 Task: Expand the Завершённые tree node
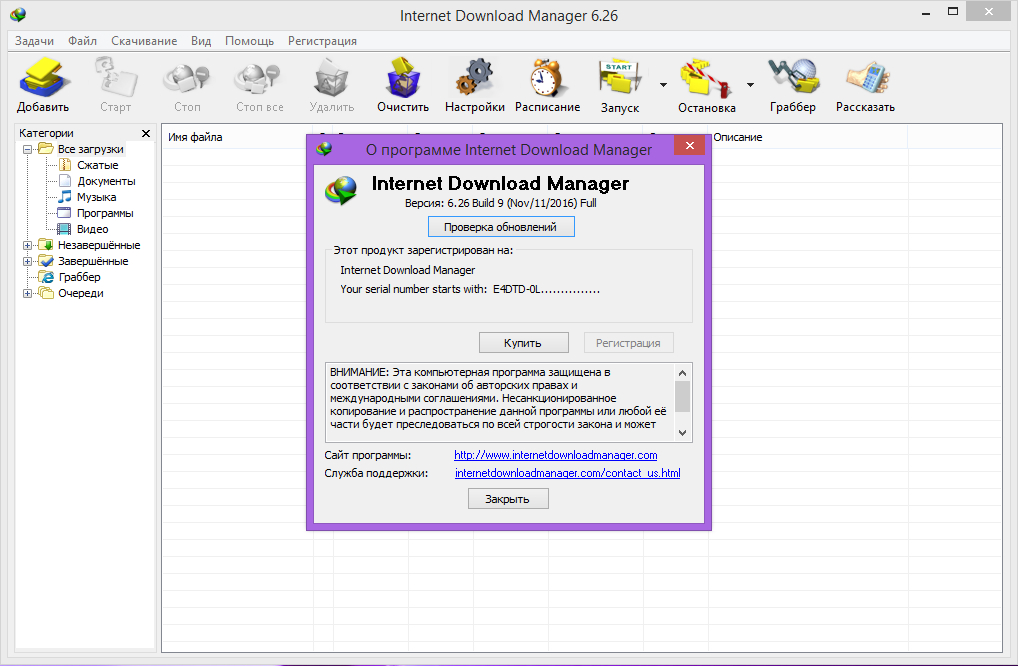(27, 262)
